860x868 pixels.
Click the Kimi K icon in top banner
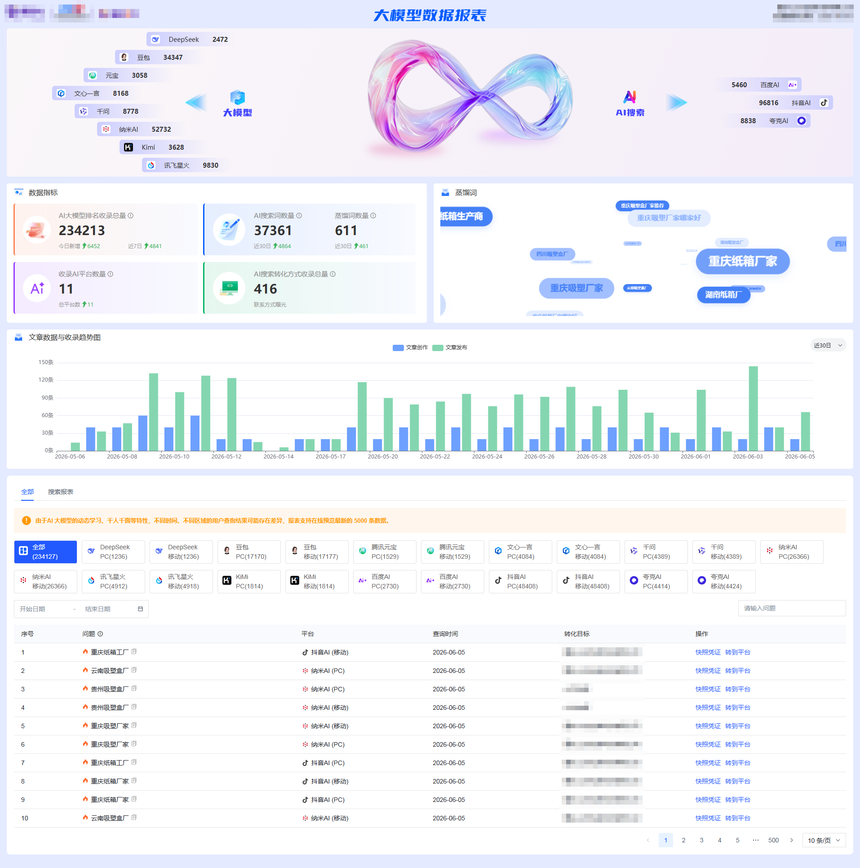(128, 147)
